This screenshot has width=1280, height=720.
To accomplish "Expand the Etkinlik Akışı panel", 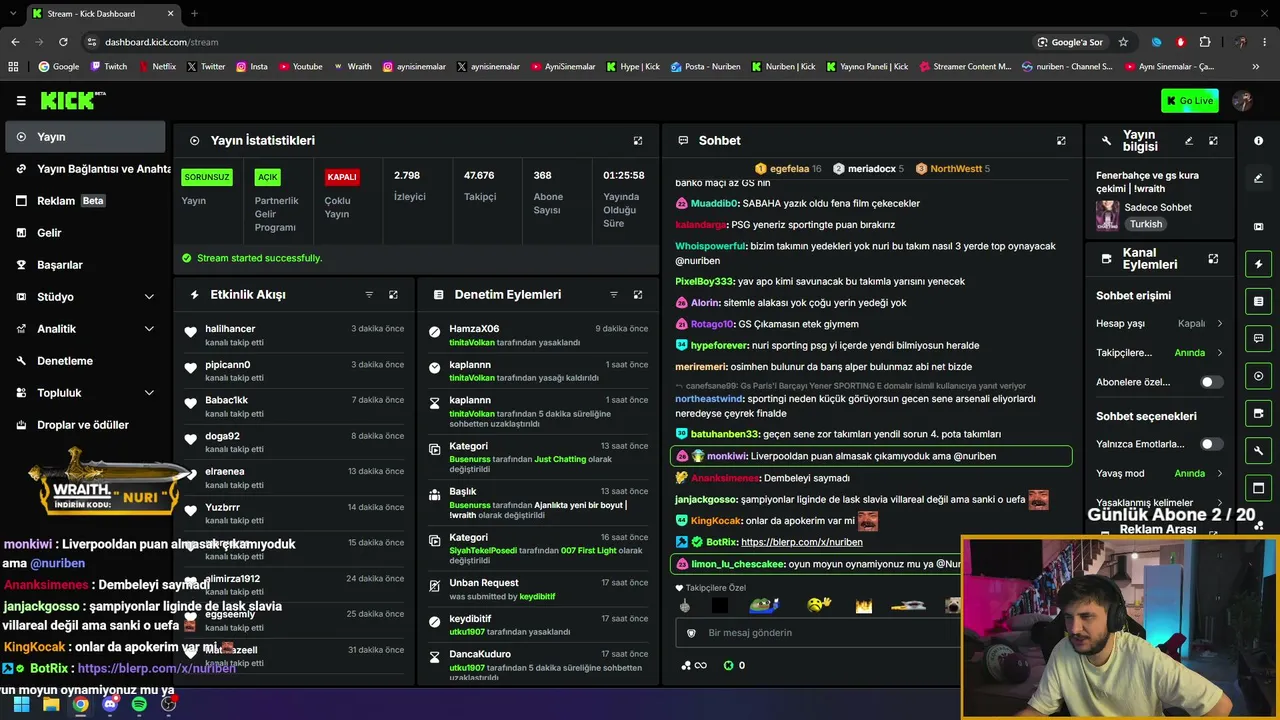I will coord(393,295).
